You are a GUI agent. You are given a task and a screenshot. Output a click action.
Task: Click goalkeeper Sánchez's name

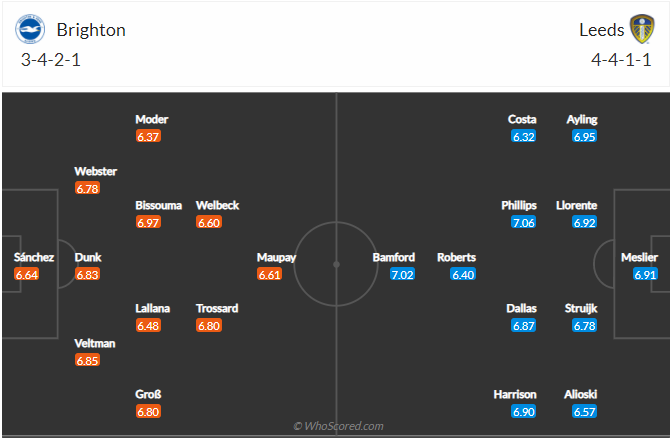pyautogui.click(x=33, y=257)
